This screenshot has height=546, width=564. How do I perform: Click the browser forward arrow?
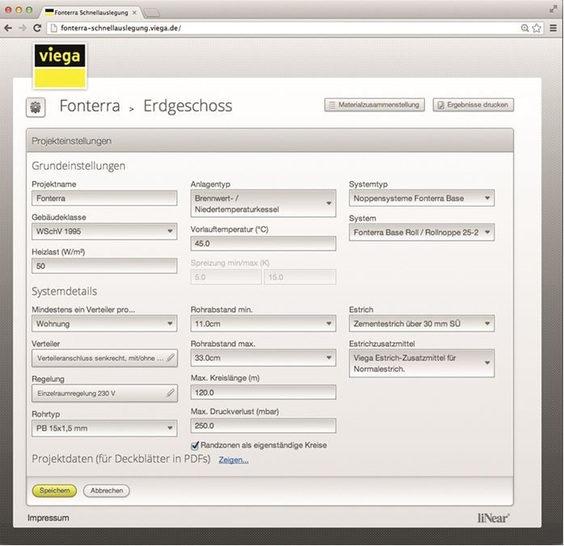point(22,28)
